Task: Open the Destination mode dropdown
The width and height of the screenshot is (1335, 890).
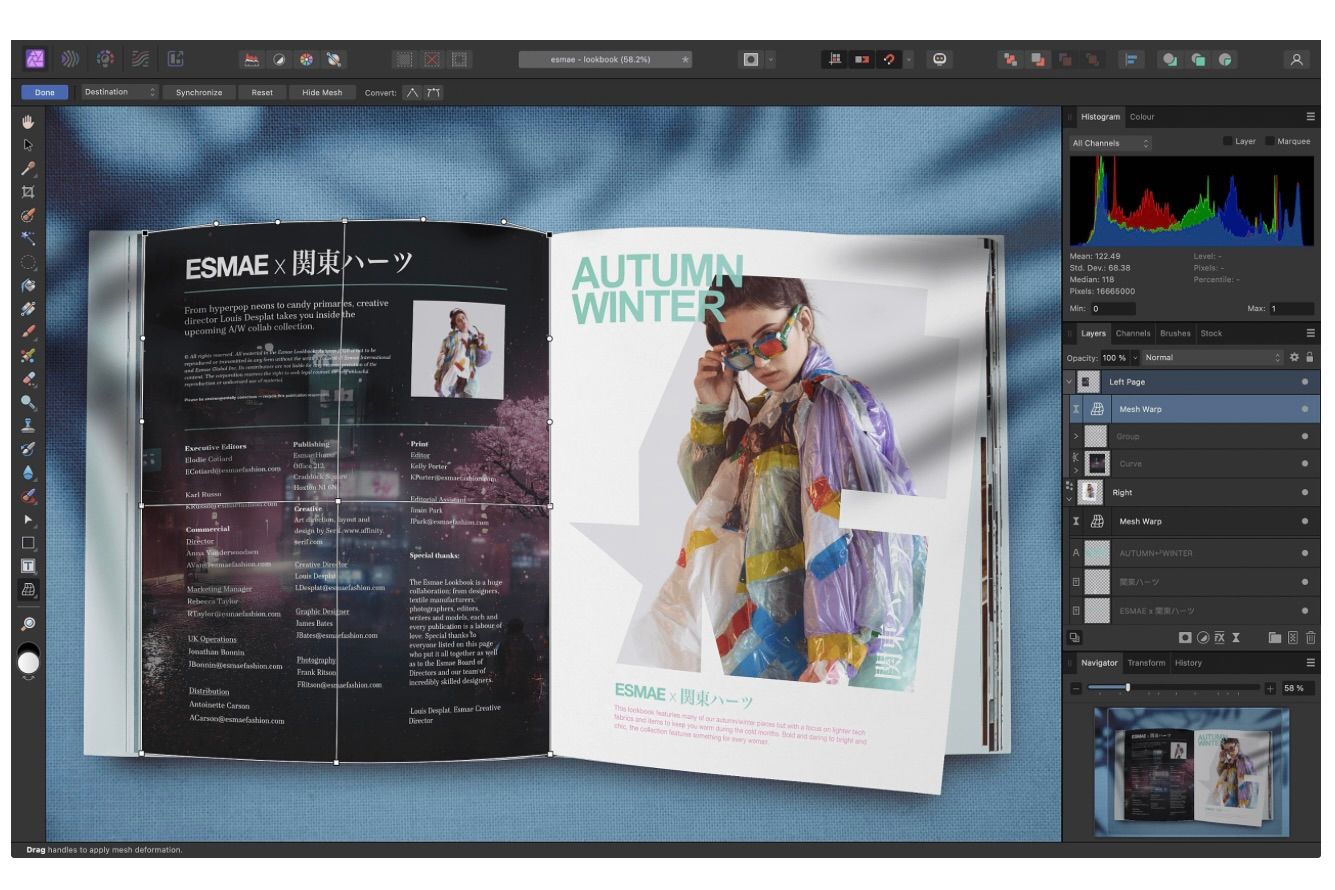Action: coord(120,92)
